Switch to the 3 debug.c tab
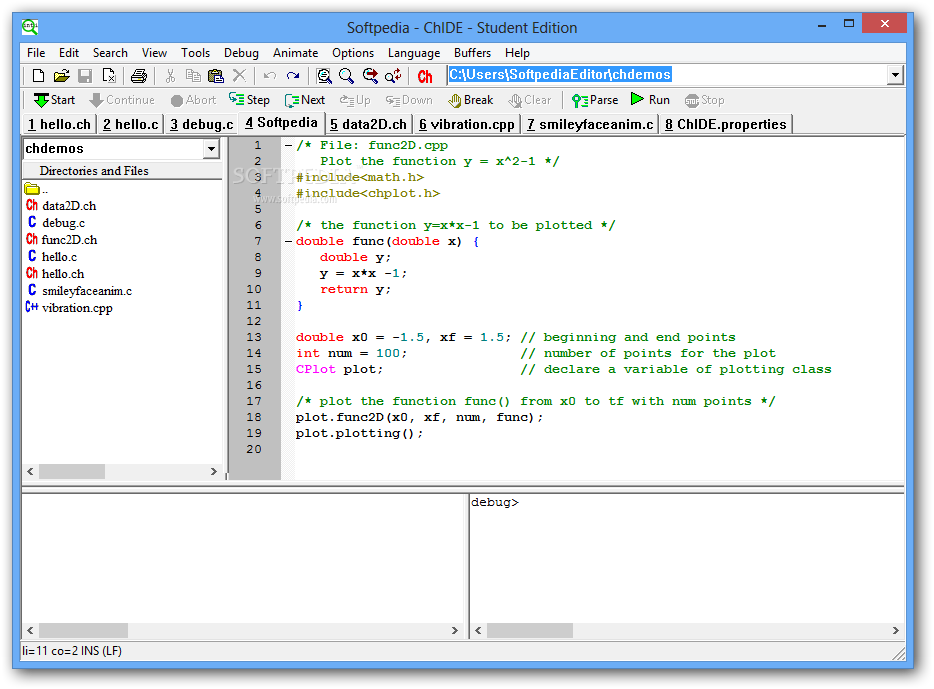The height and width of the screenshot is (689, 934). point(201,124)
